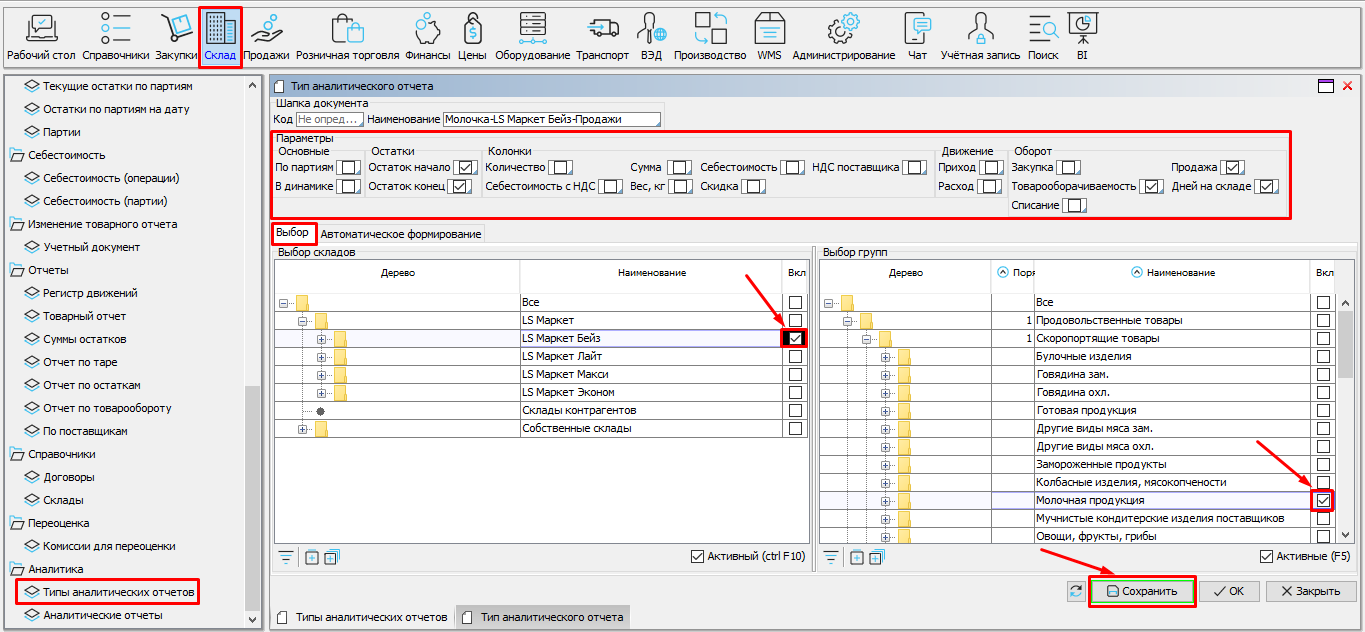
Task: Uncheck the Активный (ctrl F10) checkbox
Action: [x=698, y=557]
